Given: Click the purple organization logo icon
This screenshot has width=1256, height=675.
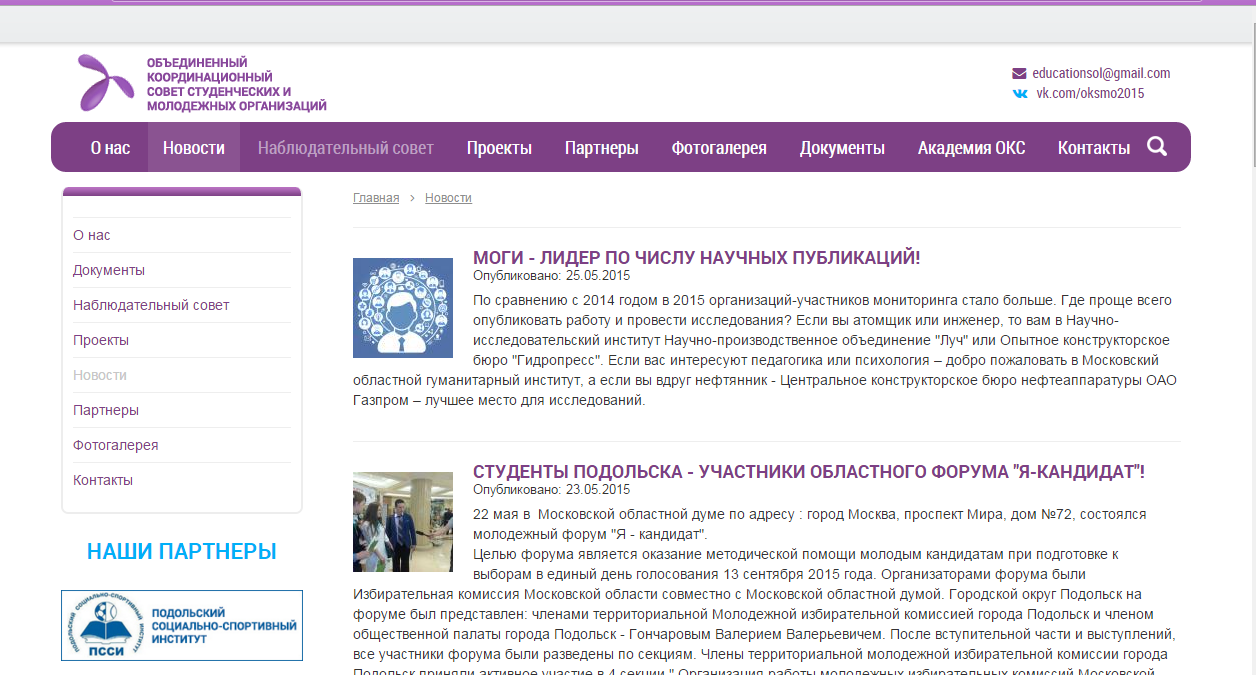Looking at the screenshot, I should pyautogui.click(x=106, y=83).
